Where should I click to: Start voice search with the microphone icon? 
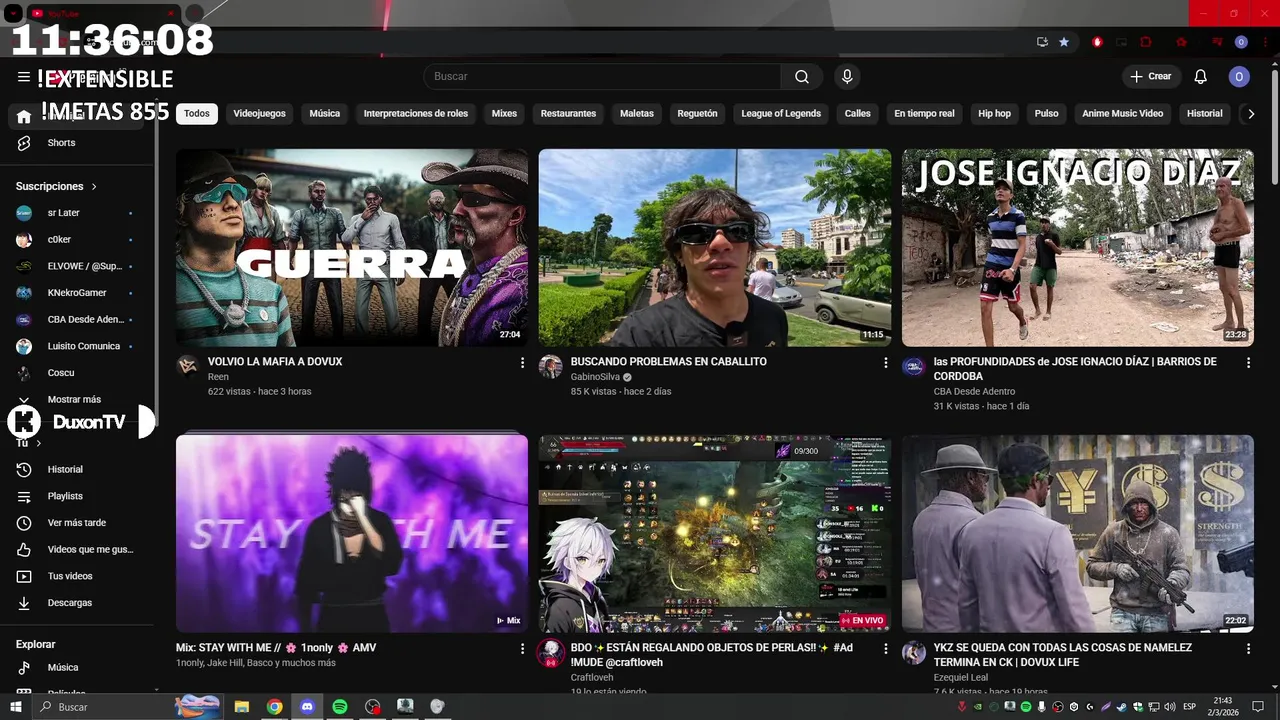pyautogui.click(x=847, y=77)
